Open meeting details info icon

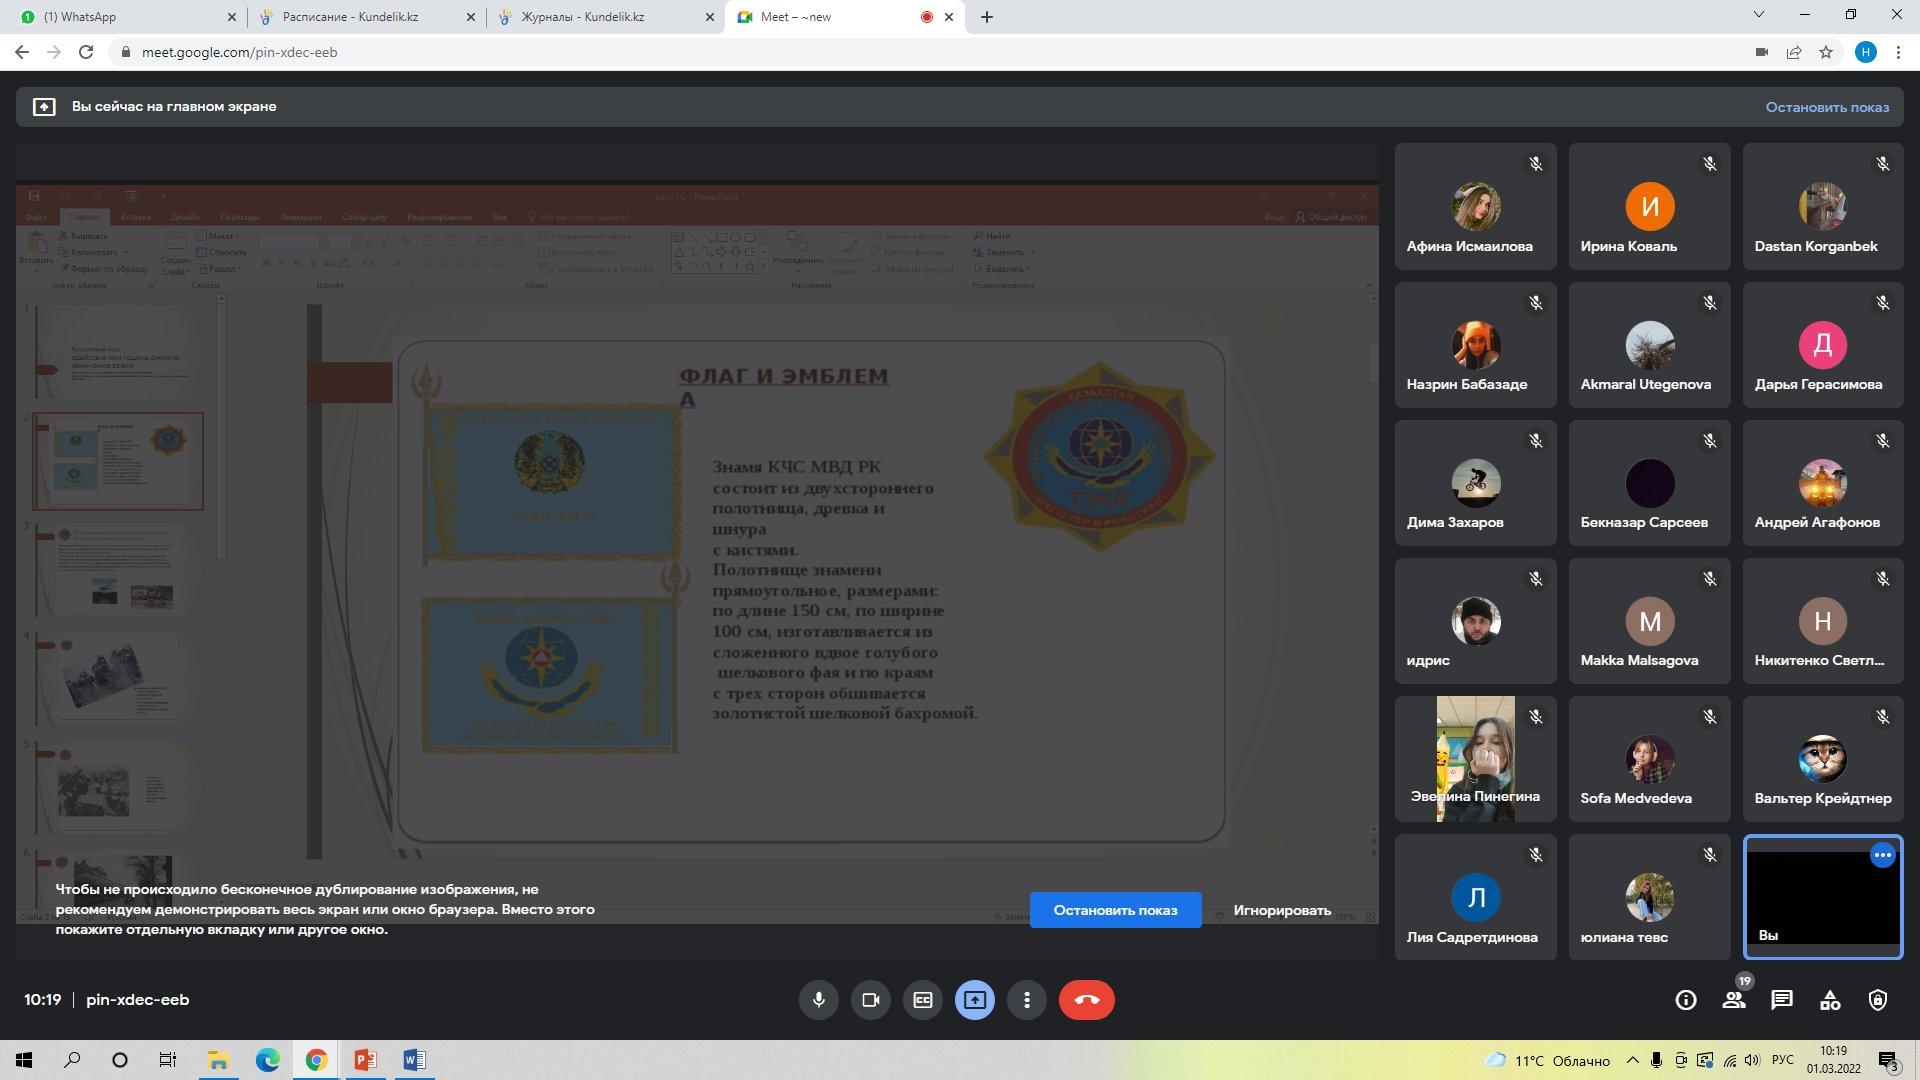tap(1686, 1000)
